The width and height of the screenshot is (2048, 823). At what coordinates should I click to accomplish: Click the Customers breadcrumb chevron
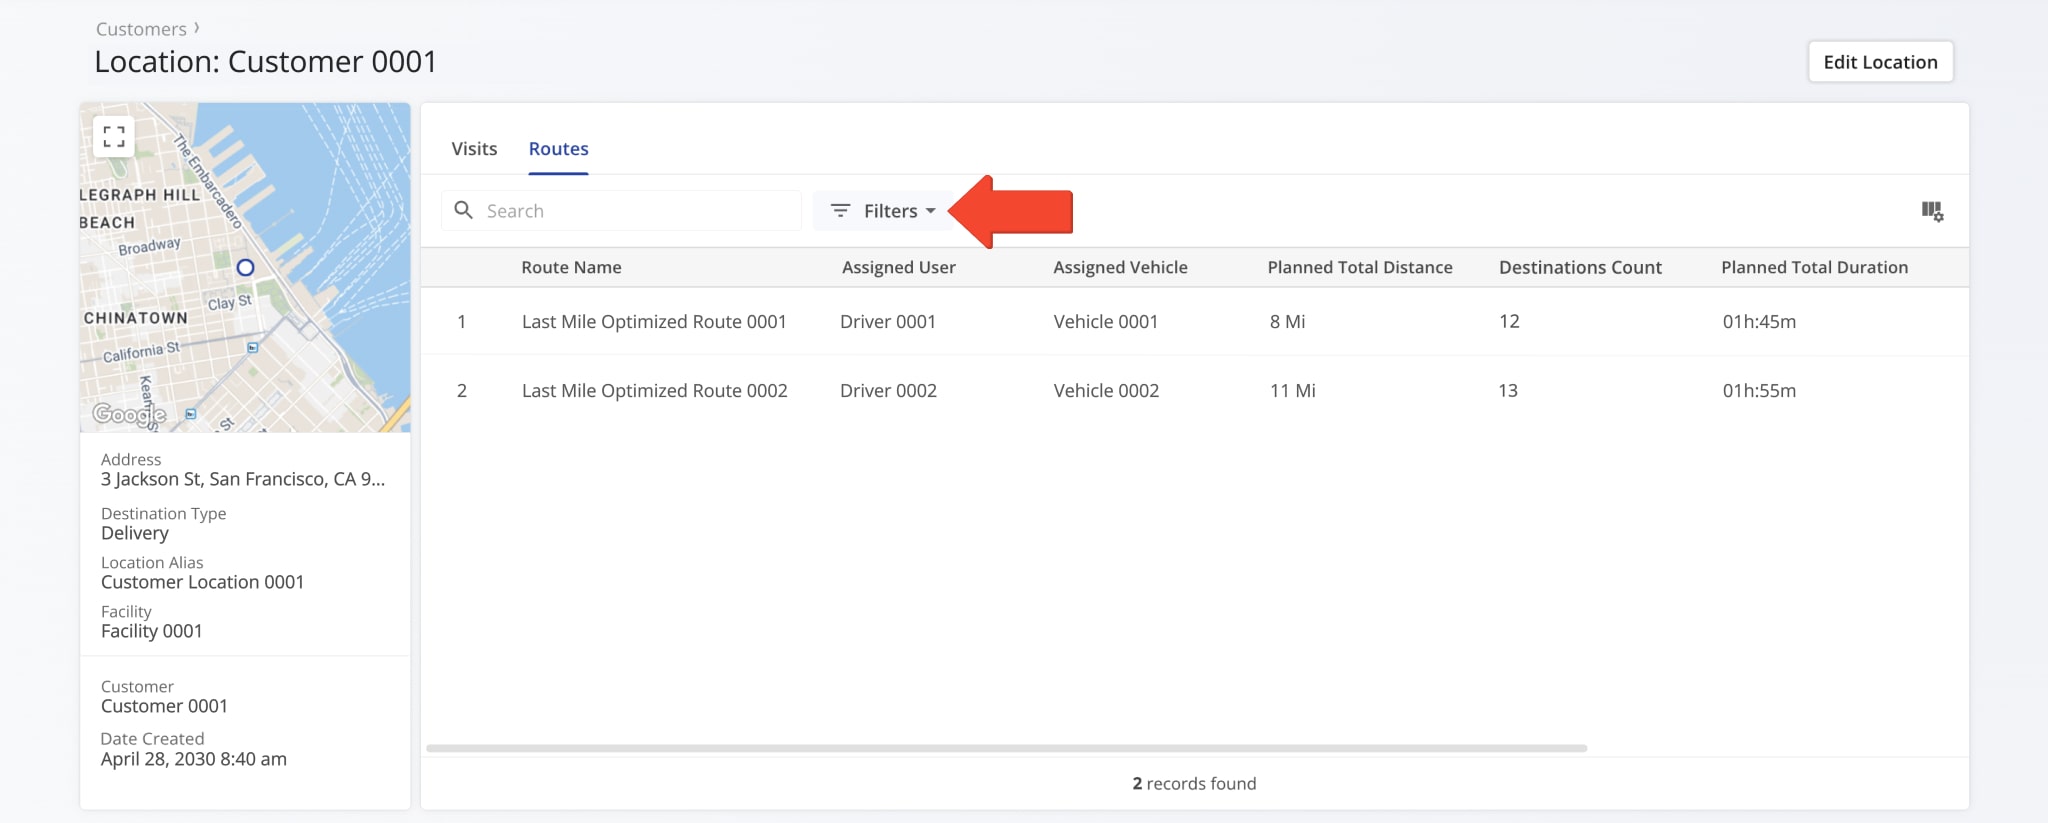(x=197, y=28)
